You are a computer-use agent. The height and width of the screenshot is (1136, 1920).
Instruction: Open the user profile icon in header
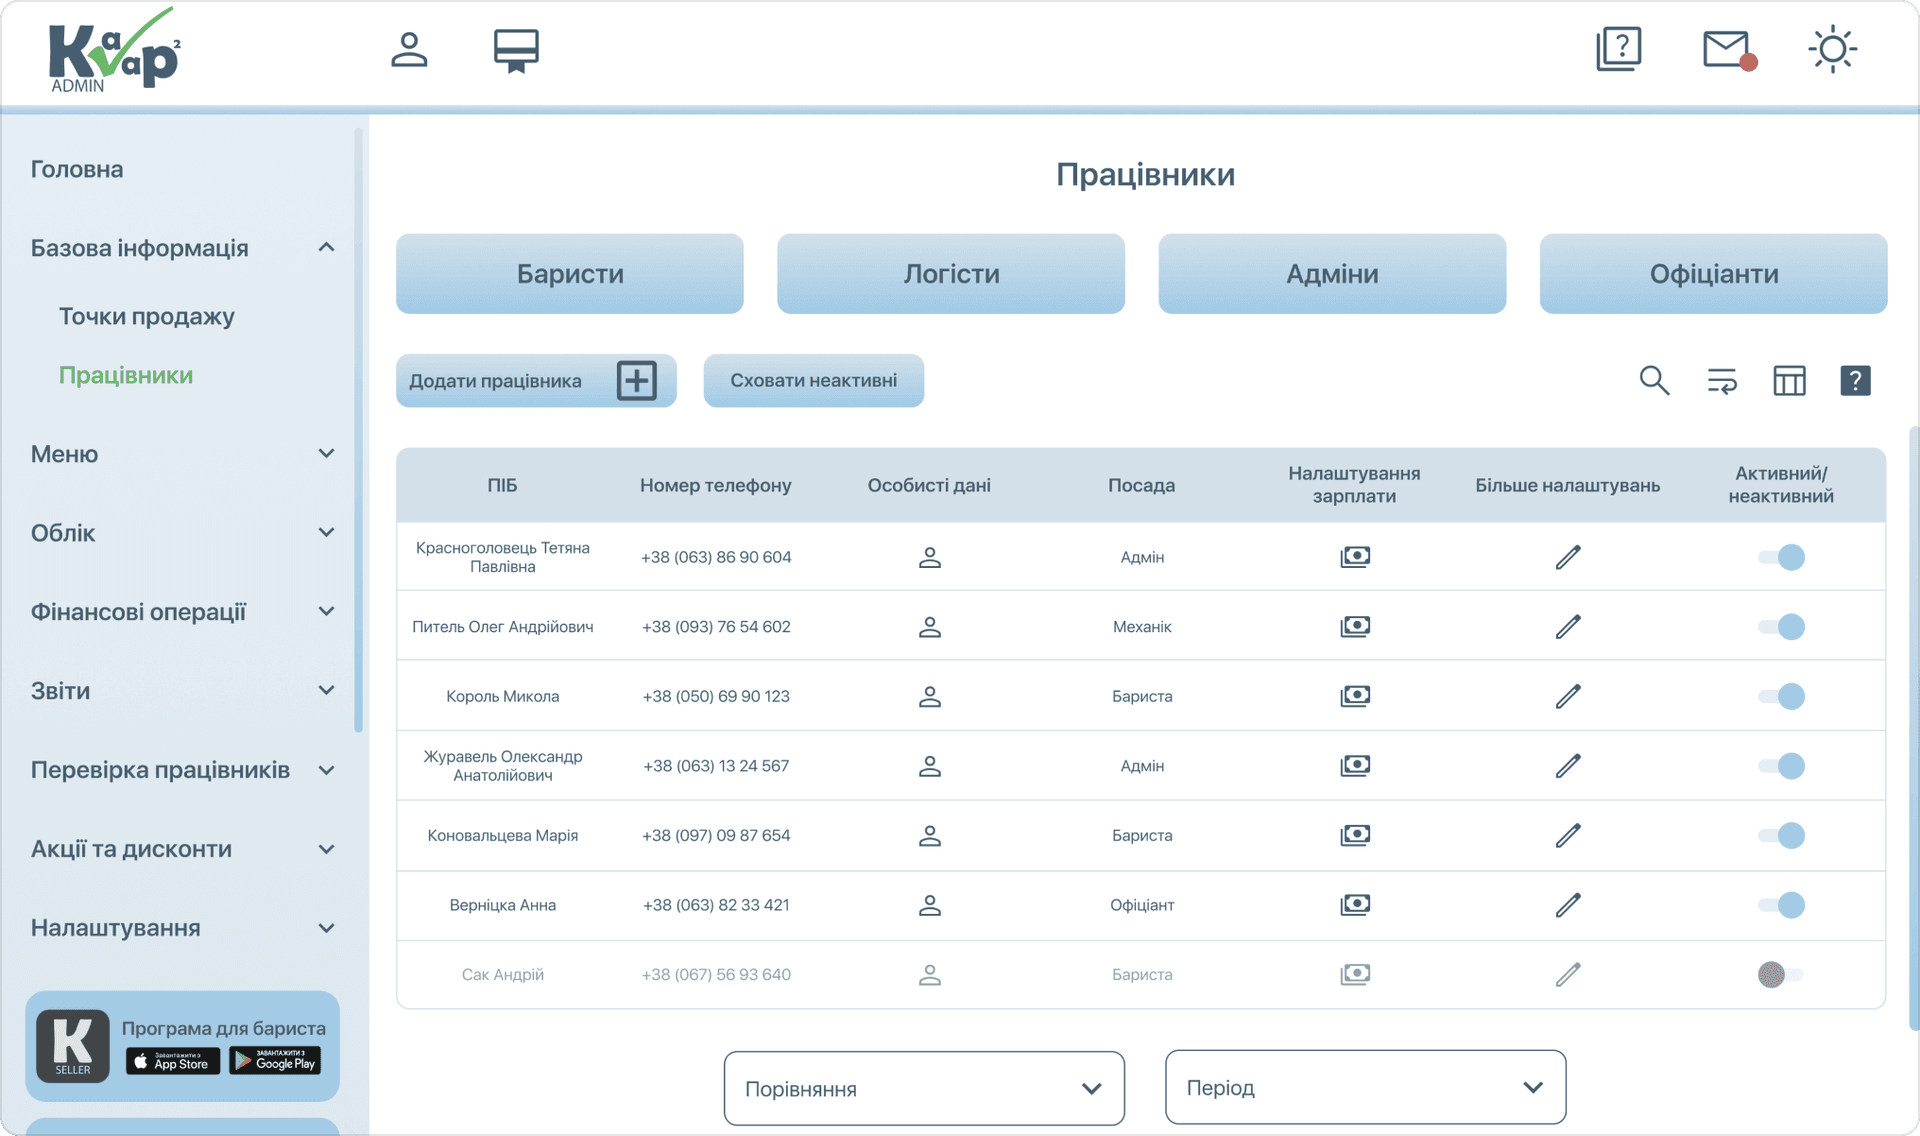[409, 49]
